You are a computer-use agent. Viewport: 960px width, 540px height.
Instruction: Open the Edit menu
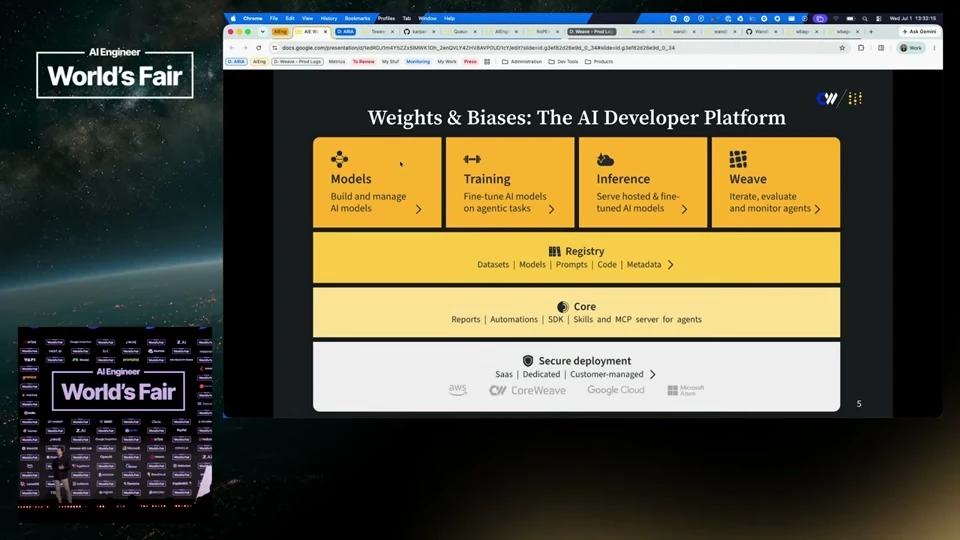[x=290, y=18]
